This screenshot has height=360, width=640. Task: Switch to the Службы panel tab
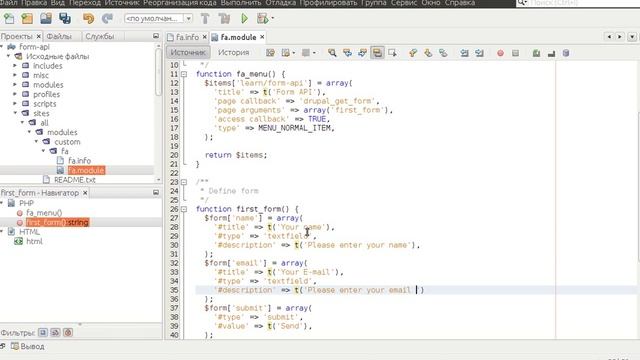click(x=100, y=36)
